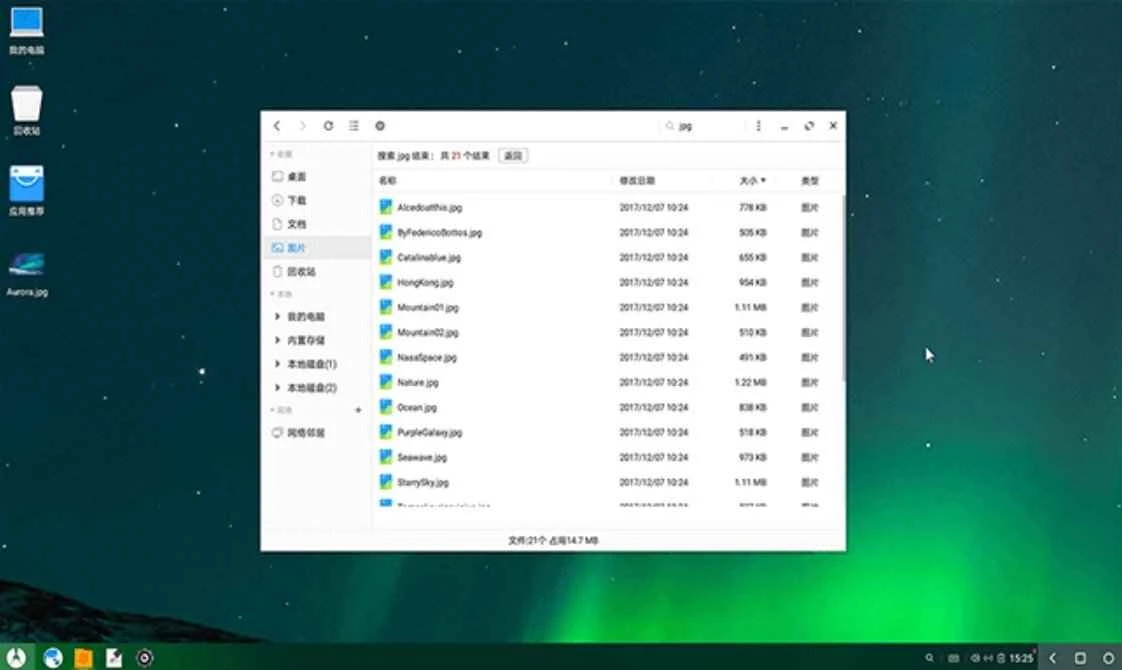1122x670 pixels.
Task: Expand the 内置存储 tree node
Action: coord(278,340)
